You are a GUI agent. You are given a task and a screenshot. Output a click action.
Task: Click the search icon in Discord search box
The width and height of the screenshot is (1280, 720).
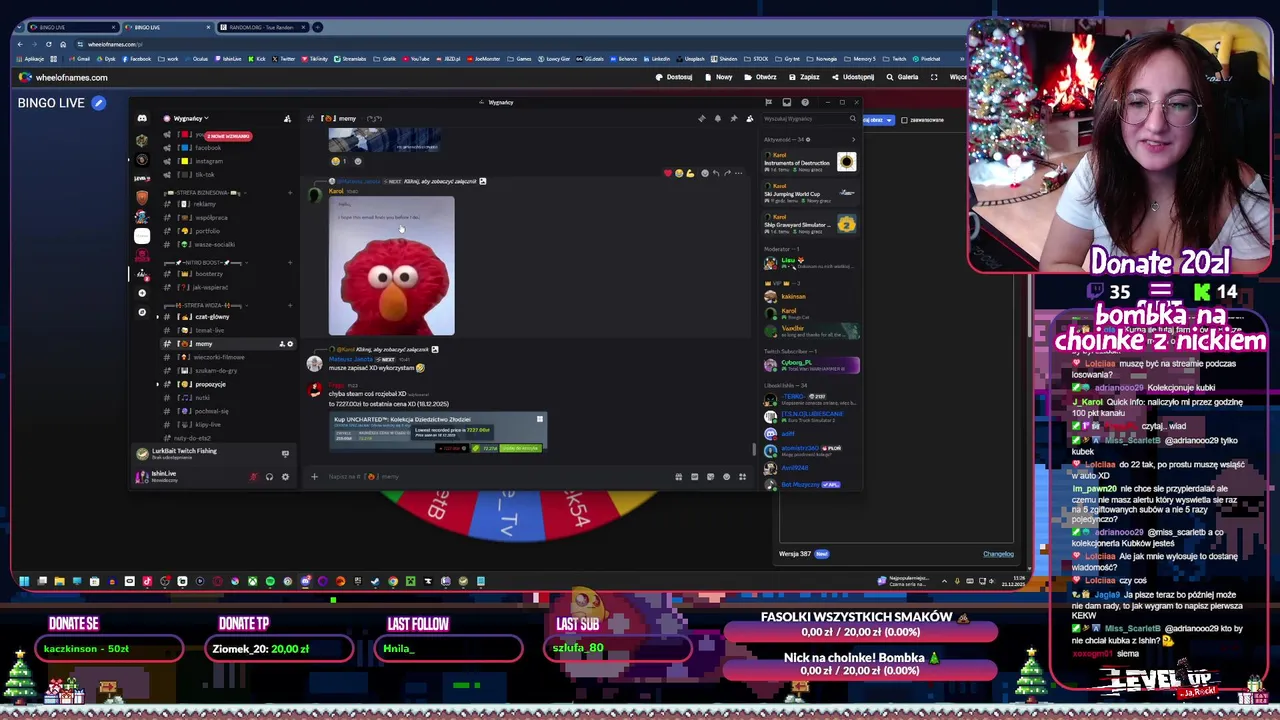pyautogui.click(x=853, y=119)
